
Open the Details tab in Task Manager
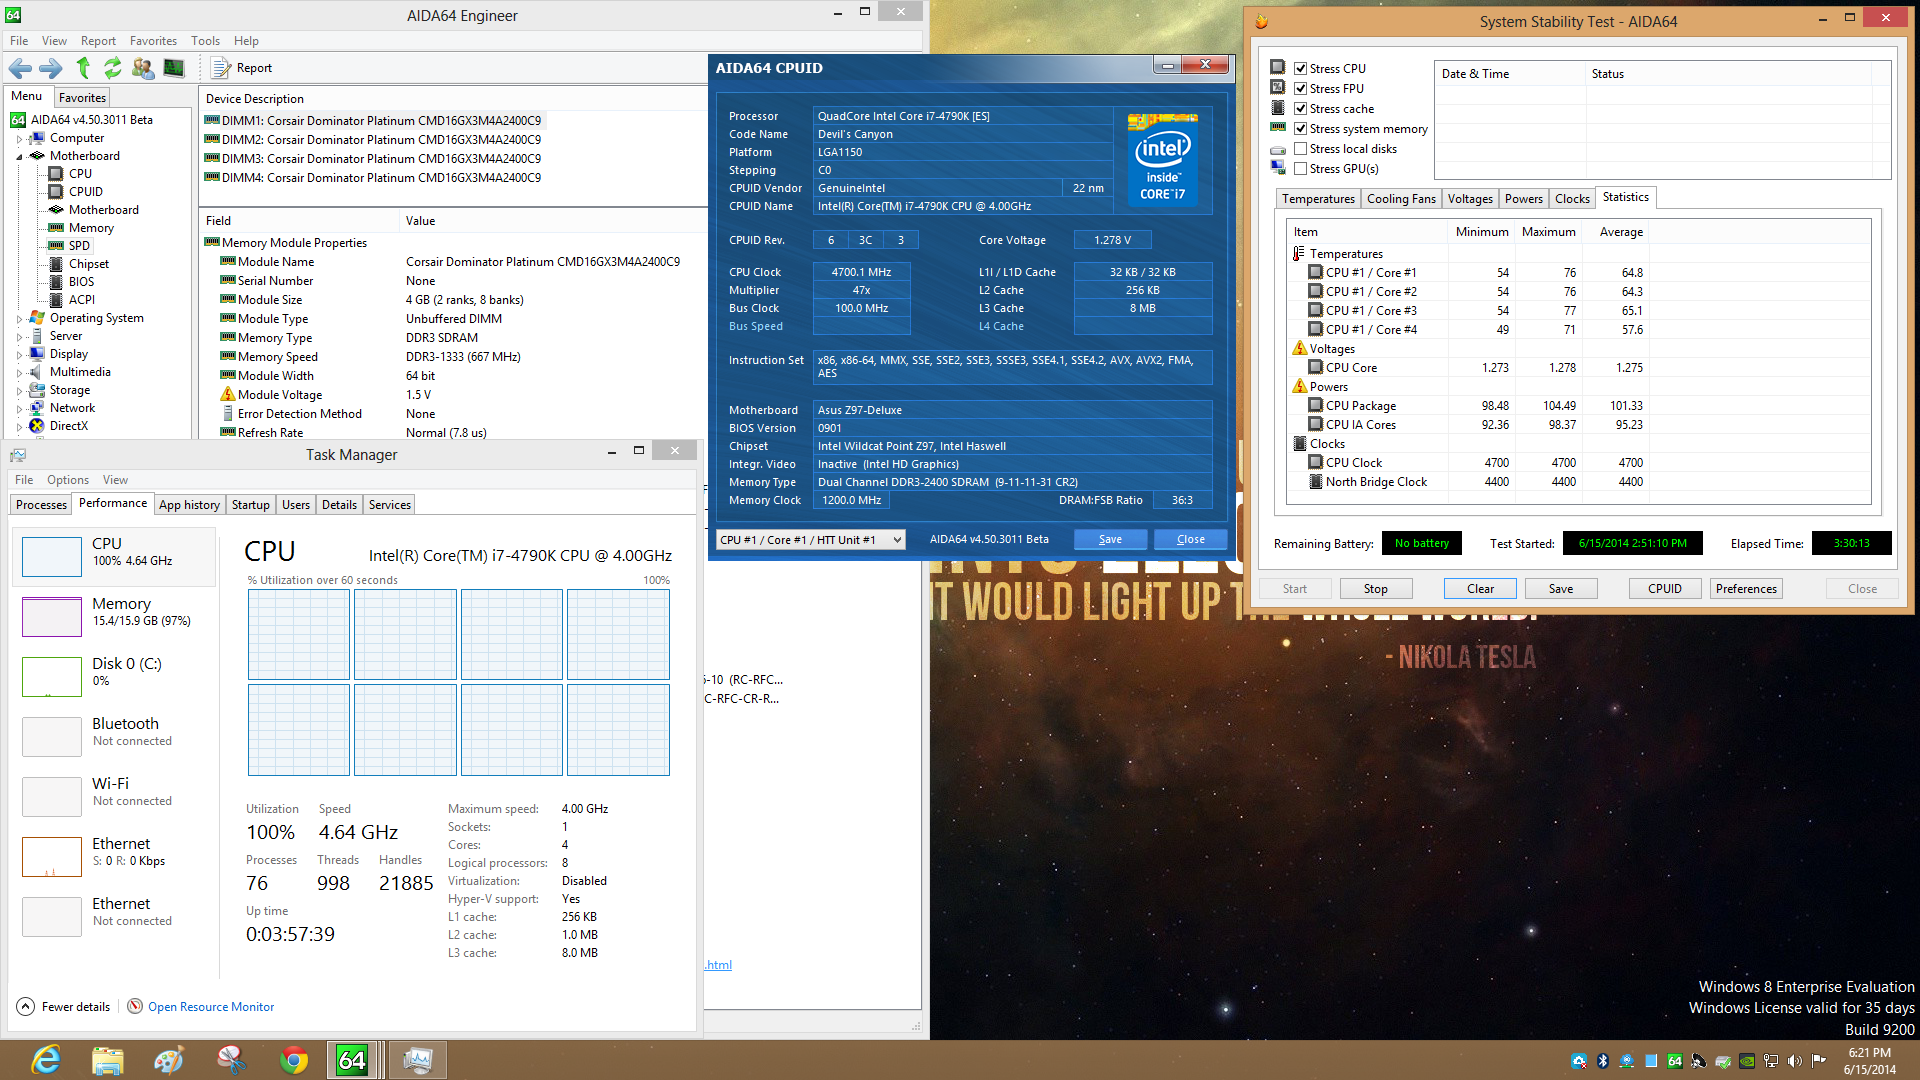339,505
